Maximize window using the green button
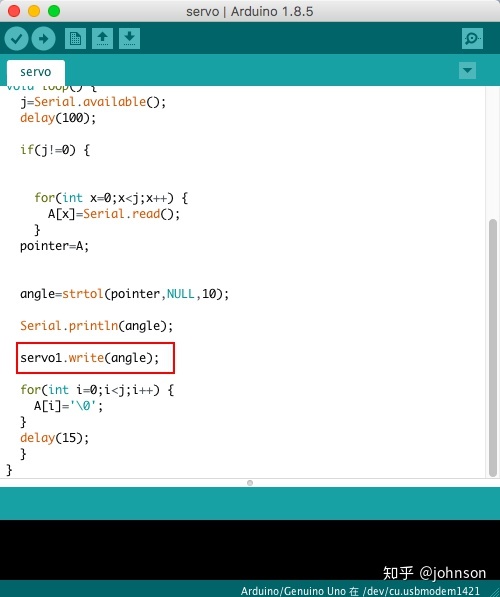The width and height of the screenshot is (500, 597). 54,11
